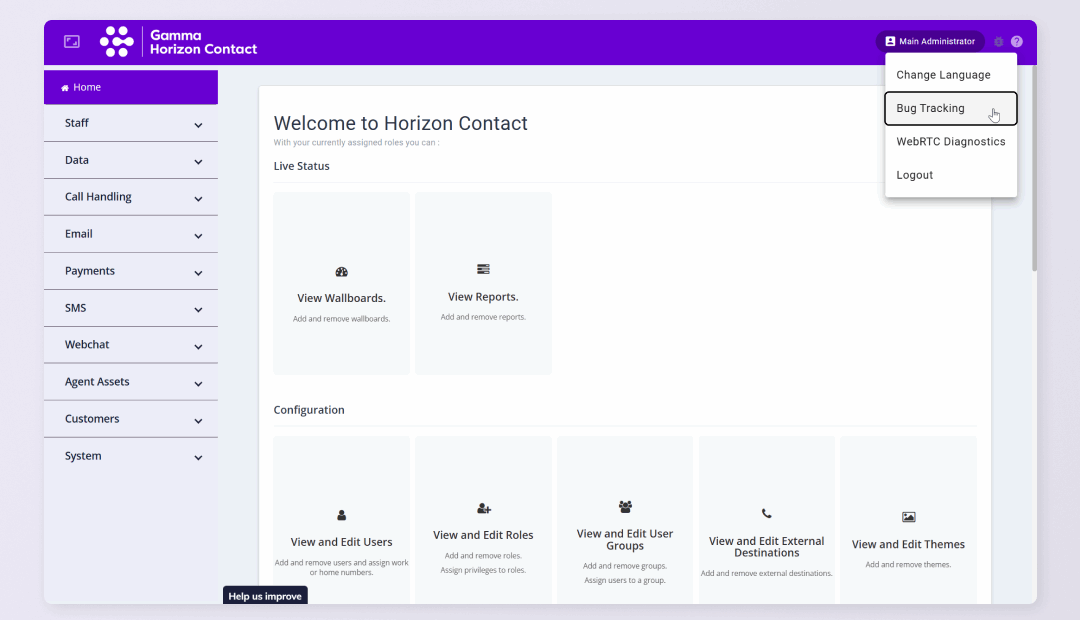Click the vertical page scrollbar
This screenshot has height=620, width=1080.
pyautogui.click(x=1034, y=170)
